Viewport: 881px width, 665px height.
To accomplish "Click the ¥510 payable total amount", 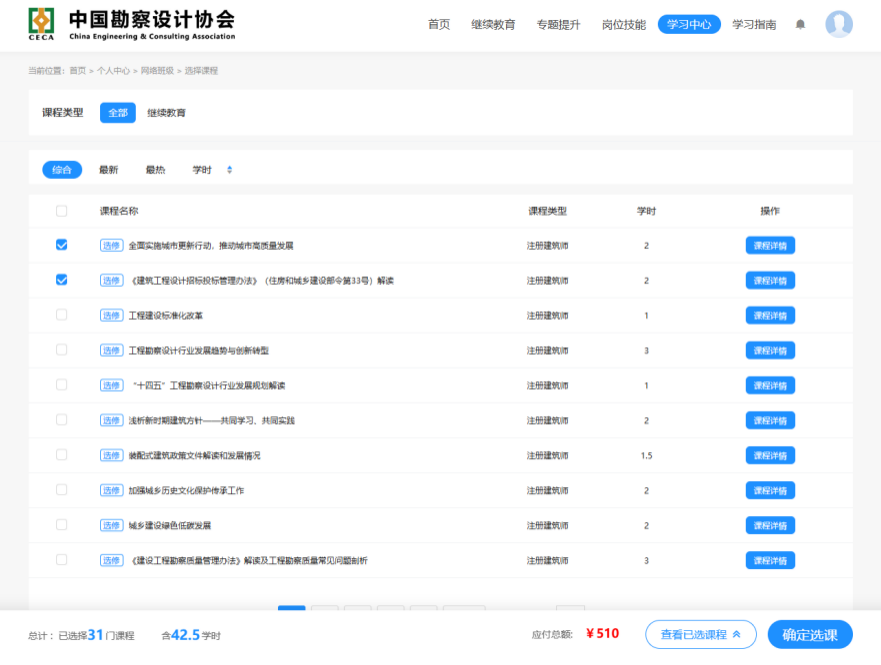I will point(602,634).
